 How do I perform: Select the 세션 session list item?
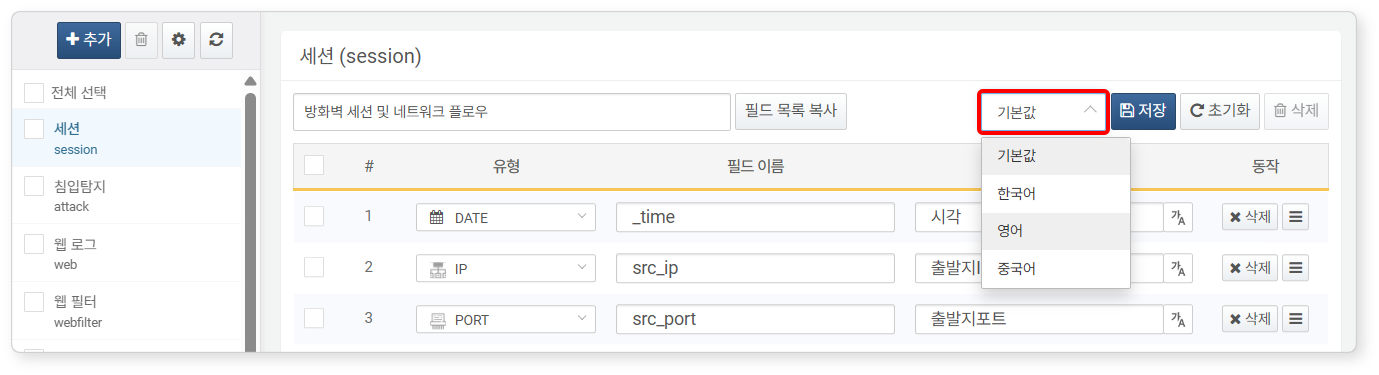[x=126, y=138]
